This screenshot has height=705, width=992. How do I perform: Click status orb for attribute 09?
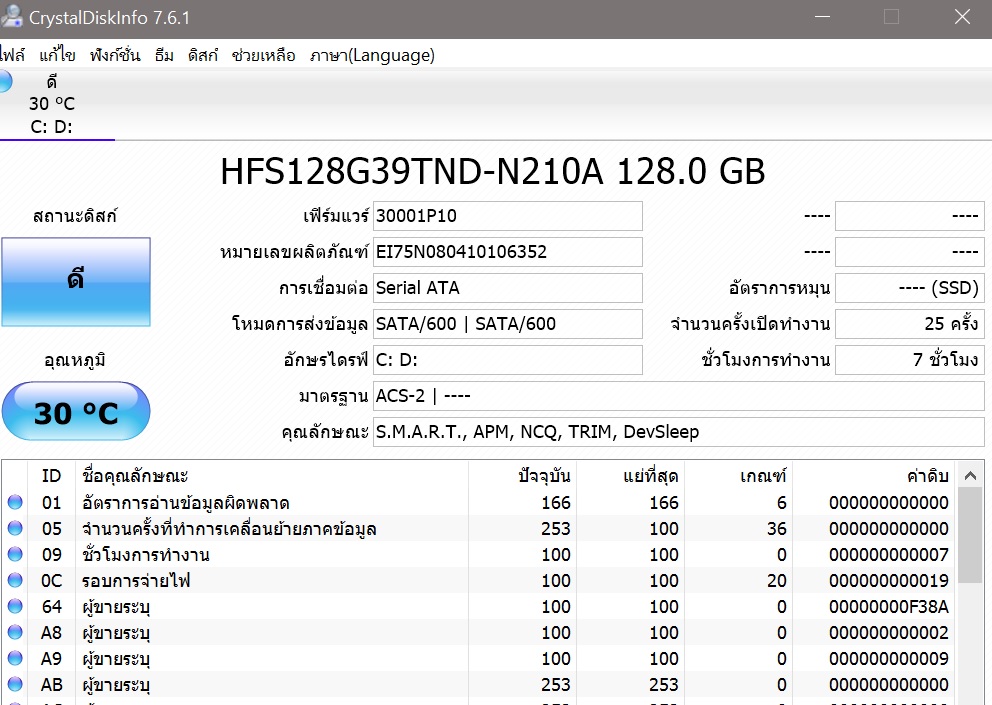coord(15,554)
